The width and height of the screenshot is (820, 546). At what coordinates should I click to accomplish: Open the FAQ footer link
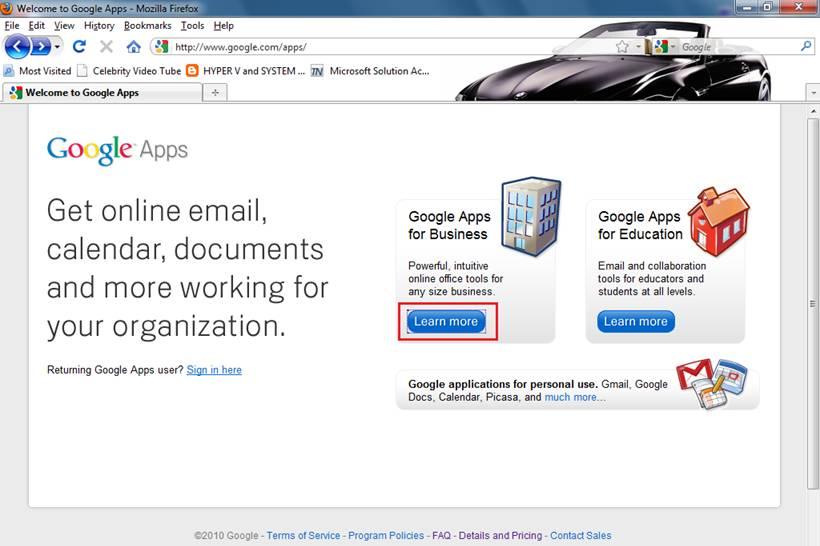point(441,536)
